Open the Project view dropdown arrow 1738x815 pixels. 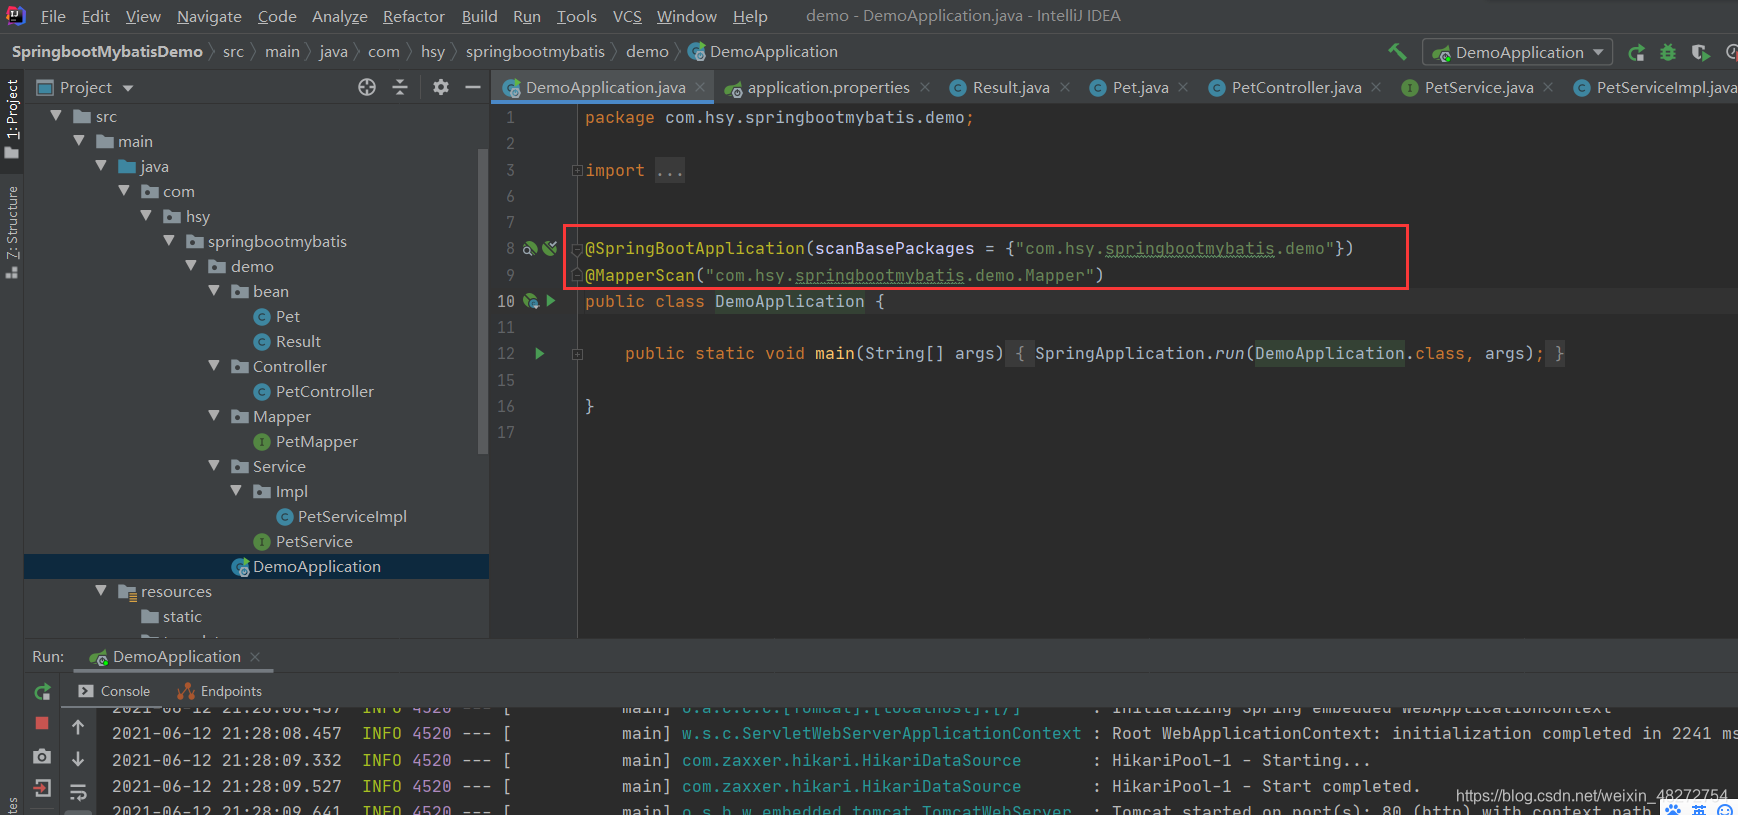tap(128, 88)
